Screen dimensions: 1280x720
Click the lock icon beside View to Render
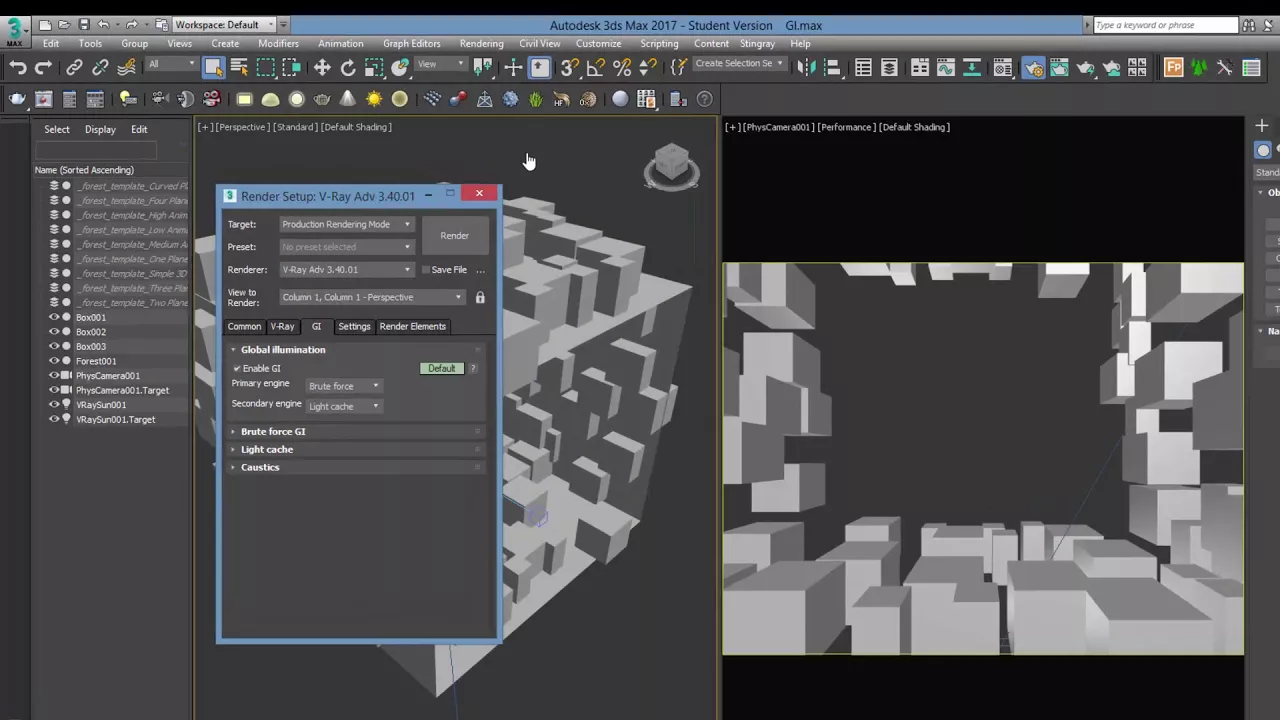480,297
